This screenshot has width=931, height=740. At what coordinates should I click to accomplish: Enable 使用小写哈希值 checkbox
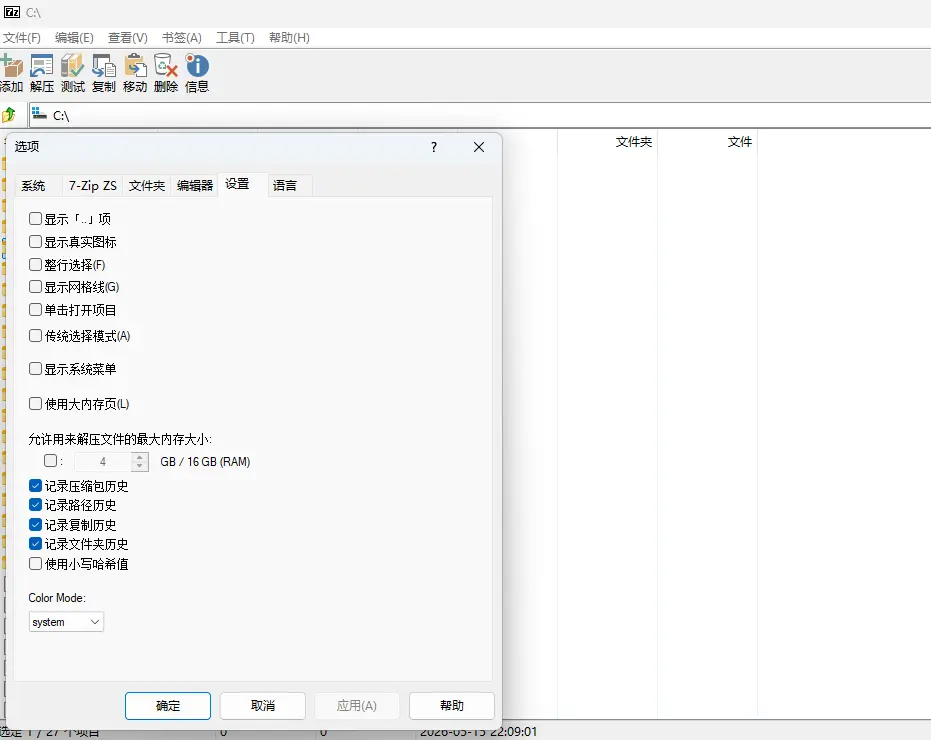click(35, 564)
